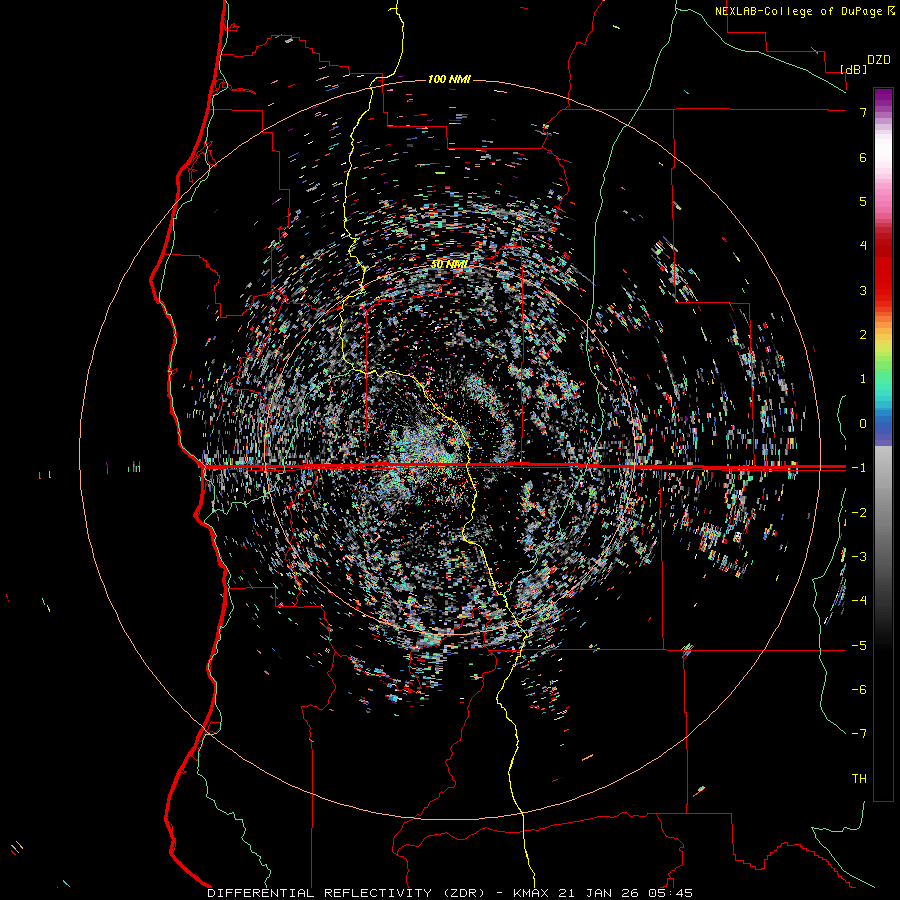
Task: Click the 4 value on color scale
Action: point(863,246)
